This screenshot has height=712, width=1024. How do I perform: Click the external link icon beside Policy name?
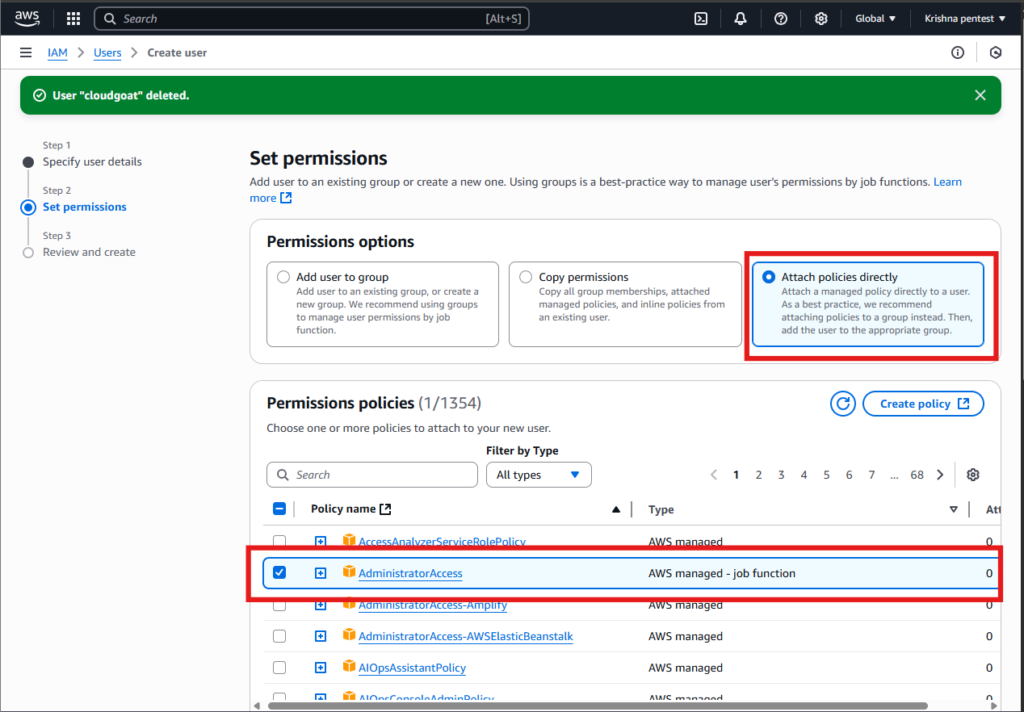point(385,509)
